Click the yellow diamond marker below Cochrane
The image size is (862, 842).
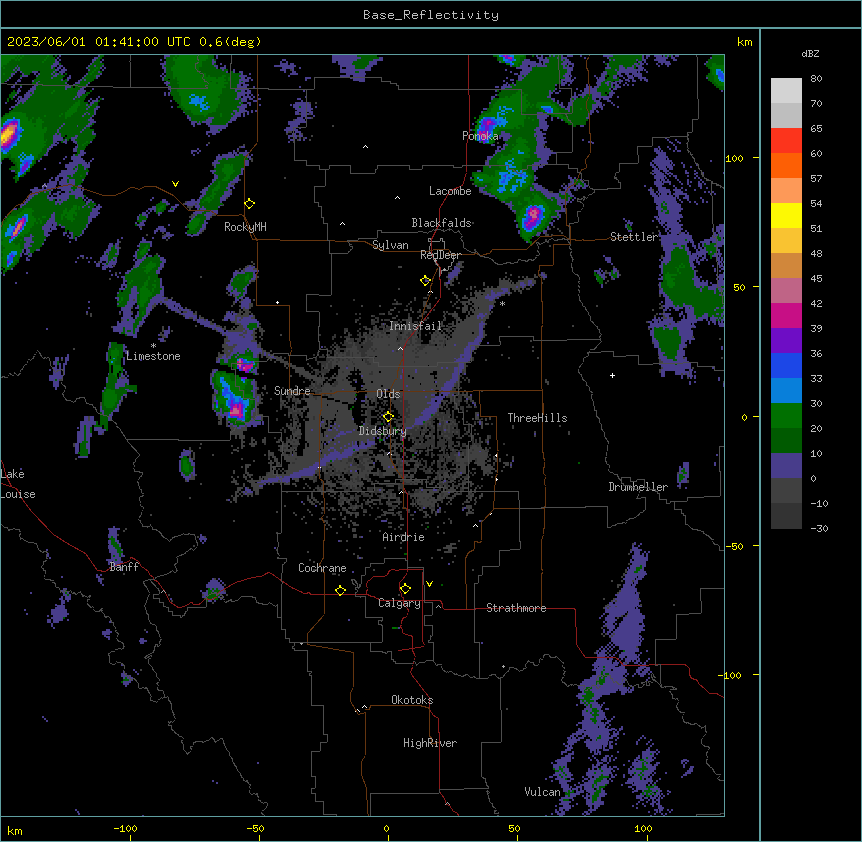tap(340, 590)
